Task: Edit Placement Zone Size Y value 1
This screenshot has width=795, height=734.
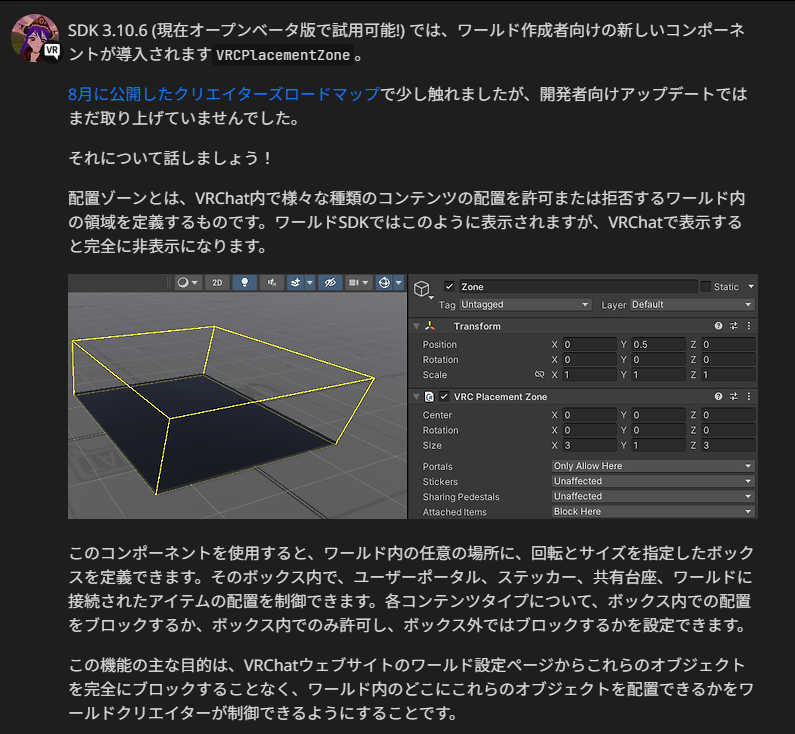Action: tap(658, 445)
